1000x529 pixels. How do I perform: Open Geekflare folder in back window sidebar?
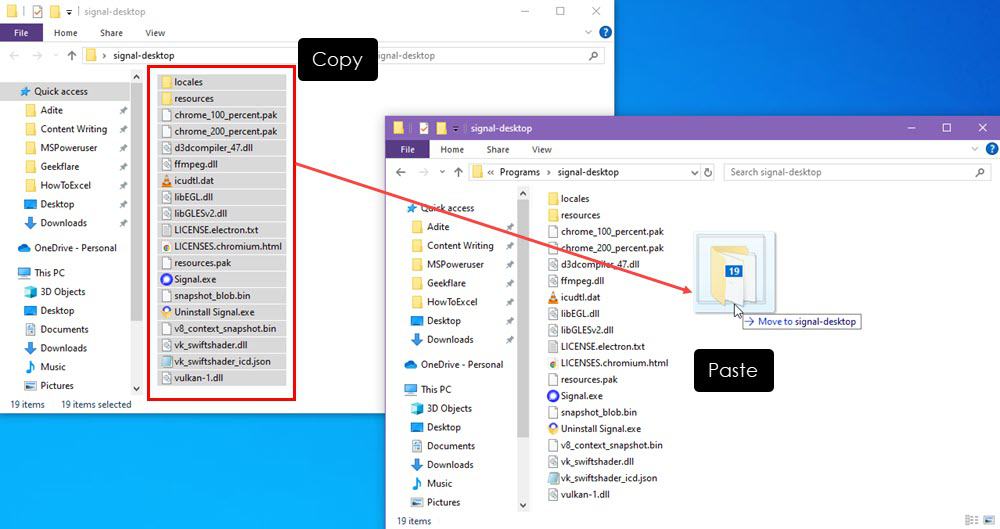point(52,167)
